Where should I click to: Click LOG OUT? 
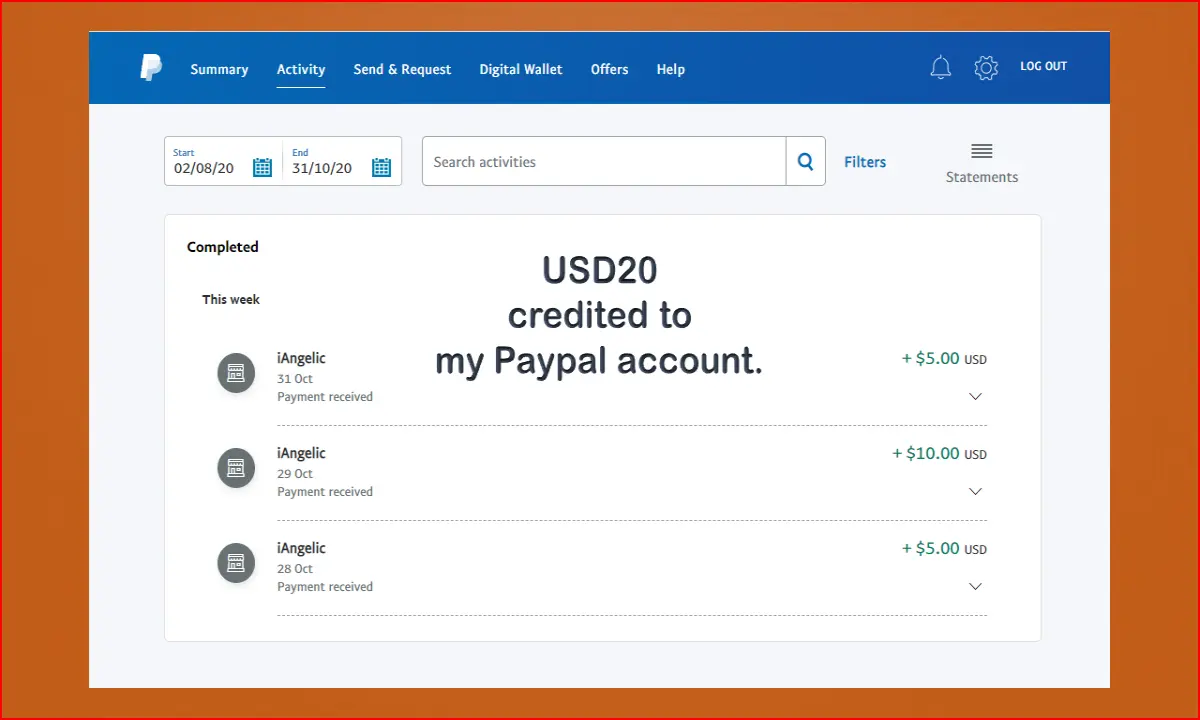1043,66
